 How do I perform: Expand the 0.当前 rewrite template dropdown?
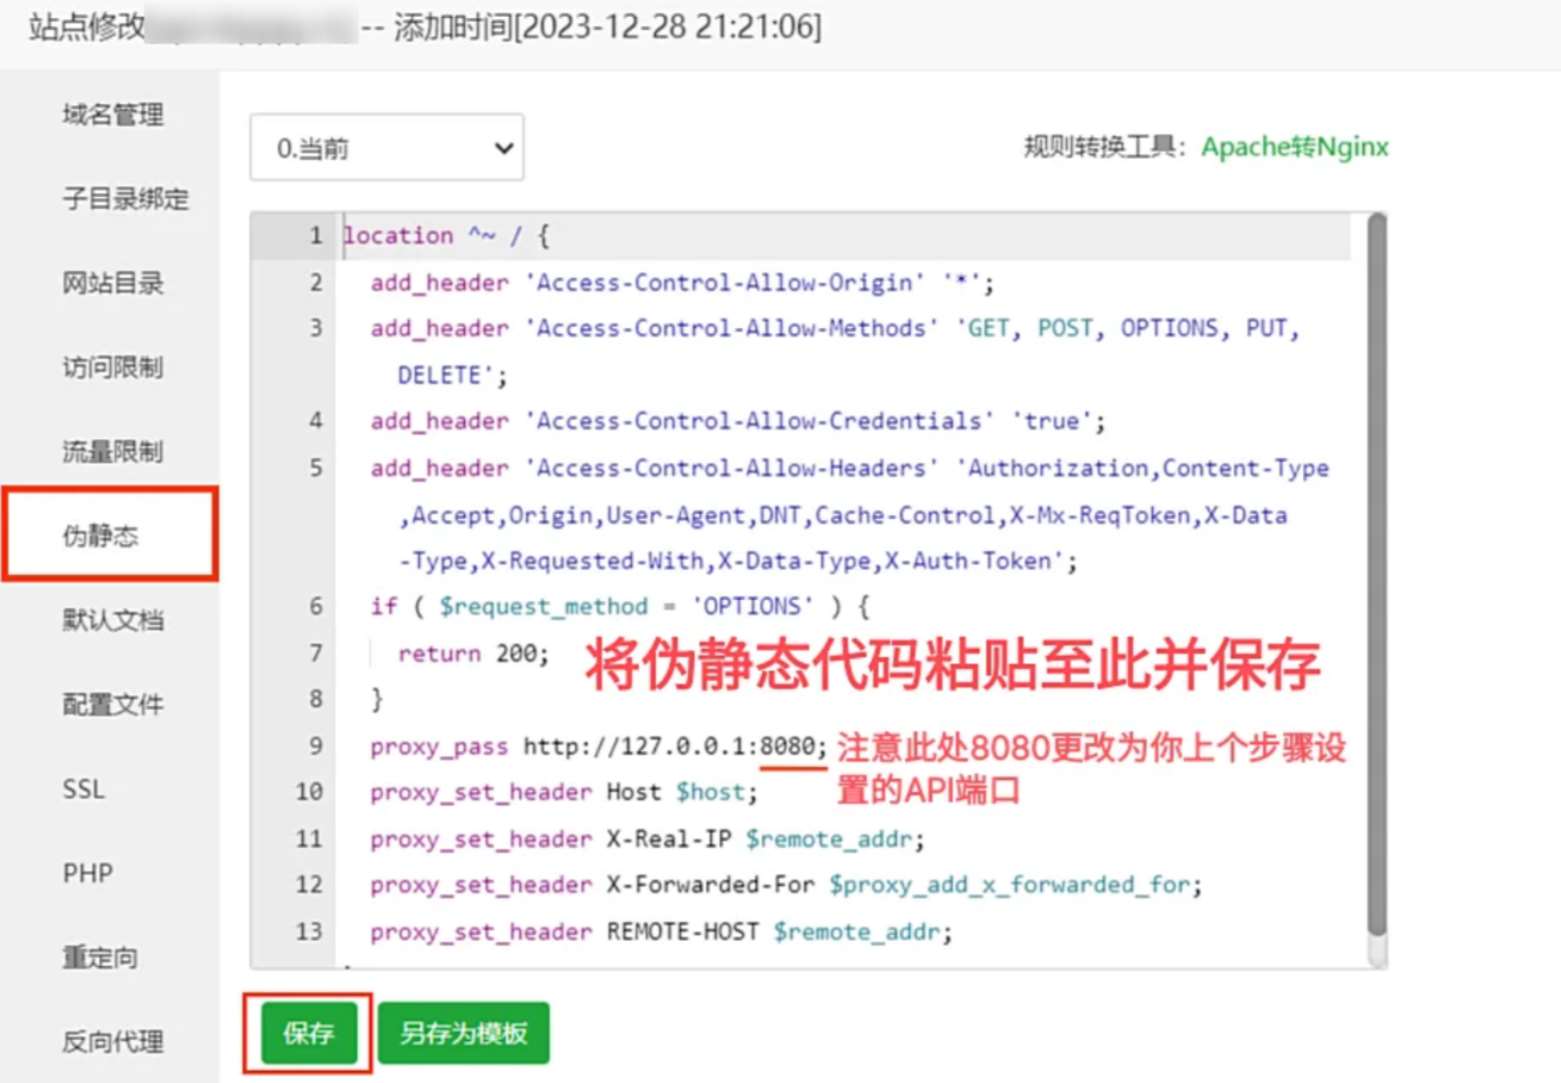(386, 148)
